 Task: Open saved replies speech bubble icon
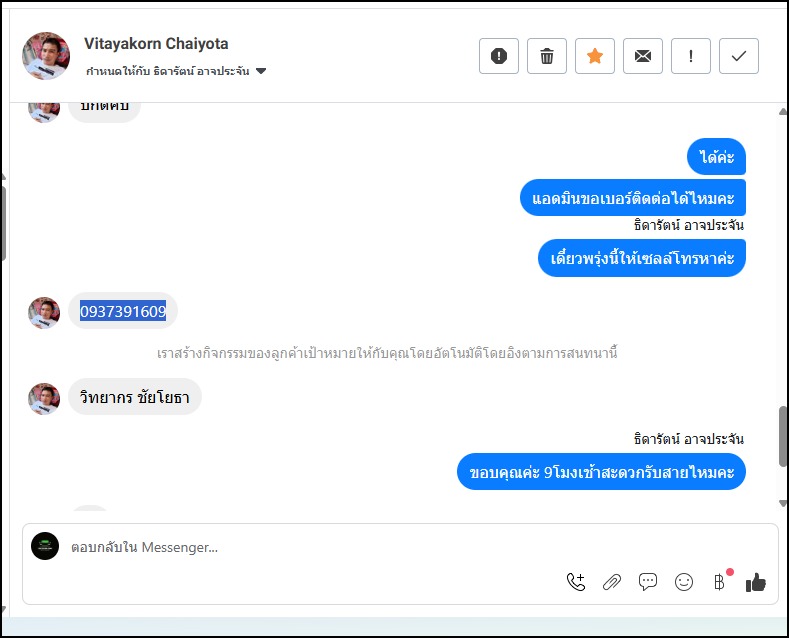pos(648,582)
